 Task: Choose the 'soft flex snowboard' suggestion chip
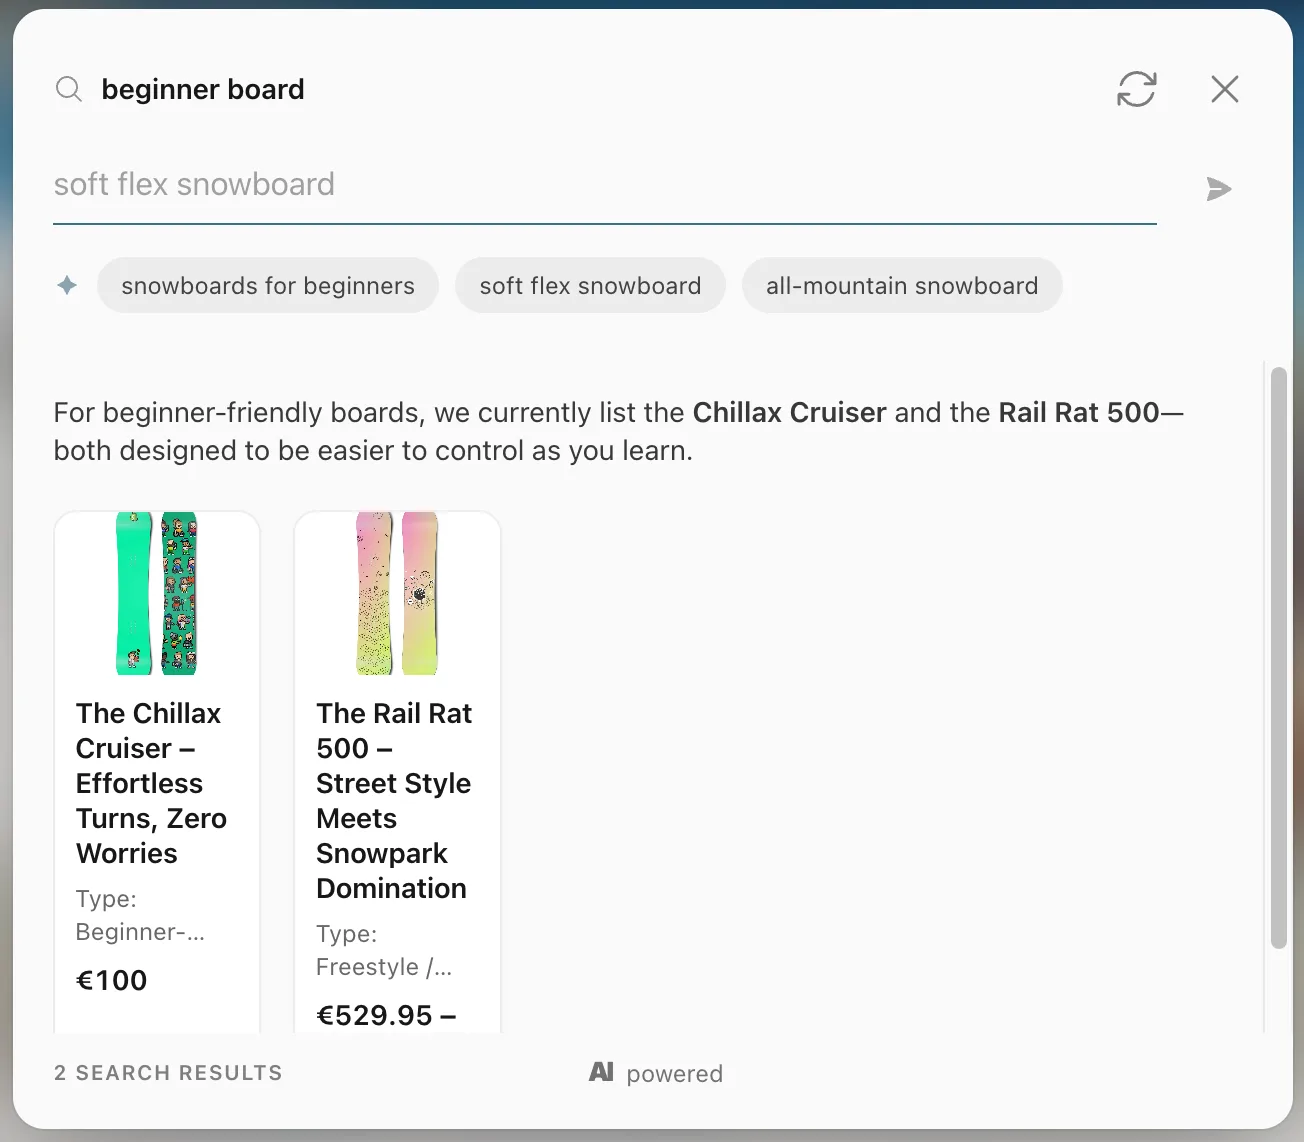coord(590,285)
